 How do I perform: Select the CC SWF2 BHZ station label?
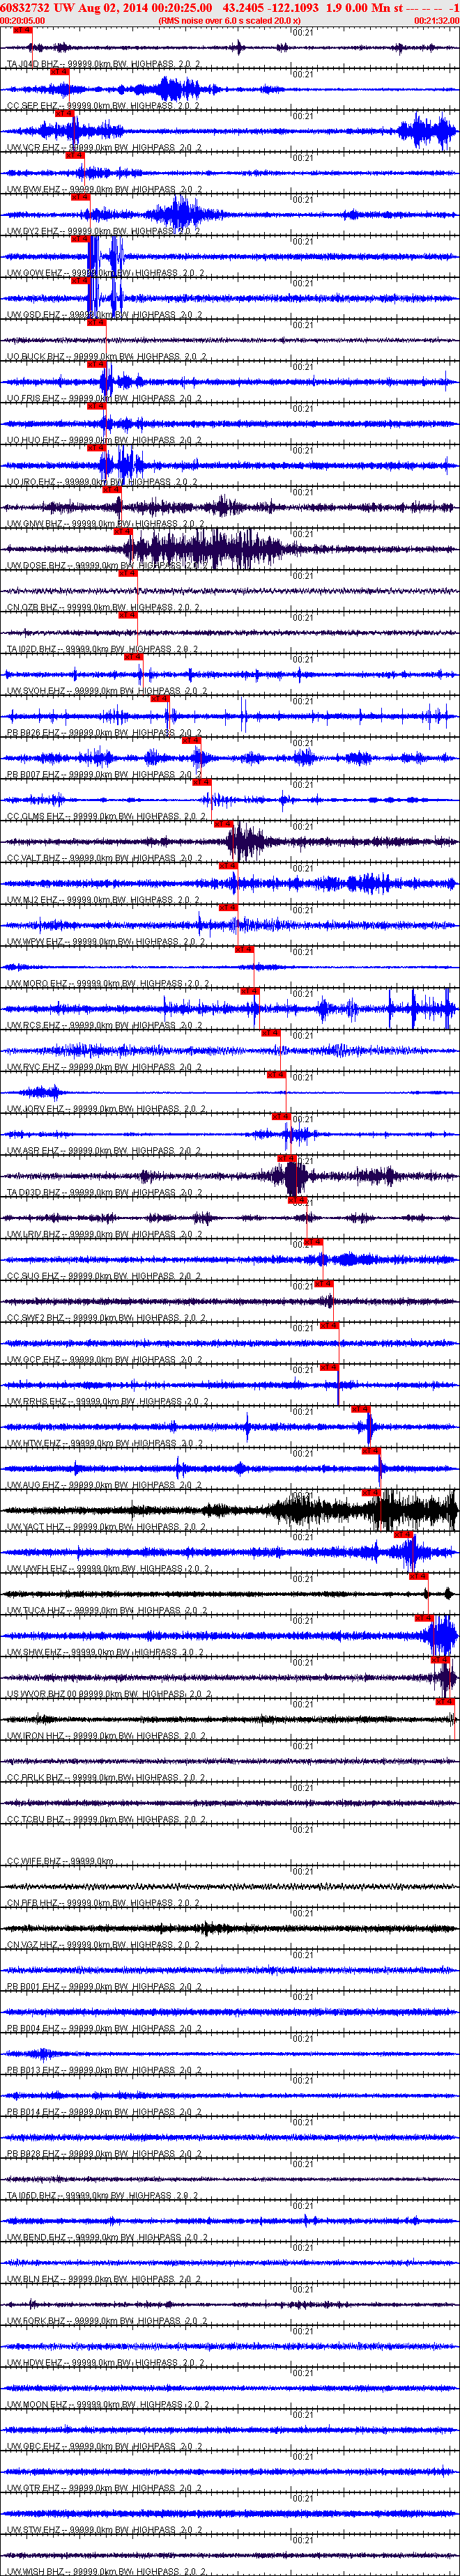[106, 1318]
